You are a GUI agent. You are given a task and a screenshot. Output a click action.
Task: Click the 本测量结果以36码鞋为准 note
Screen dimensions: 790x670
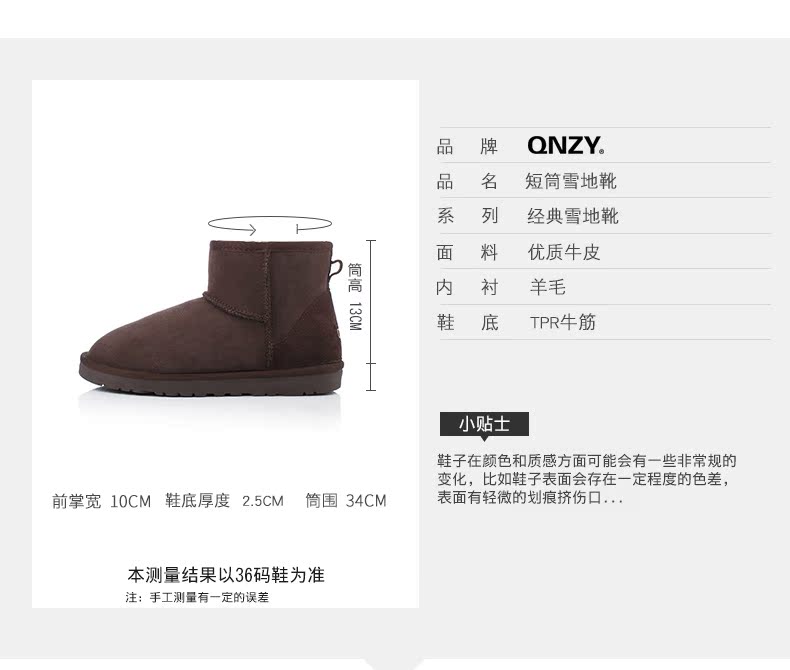(226, 575)
